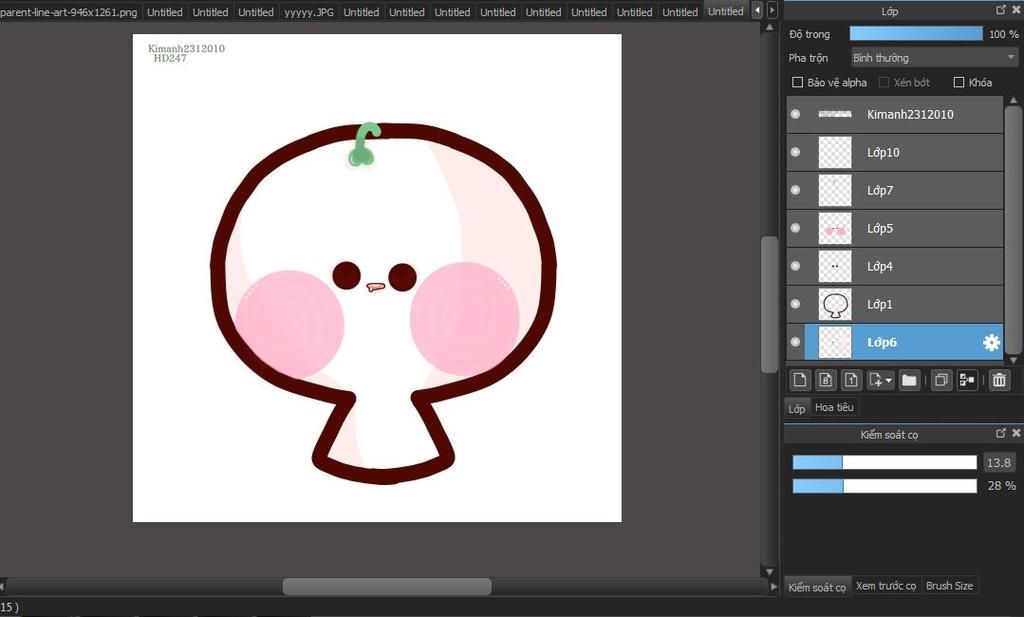
Task: Toggle visibility of layer Lớp7
Action: tap(795, 190)
